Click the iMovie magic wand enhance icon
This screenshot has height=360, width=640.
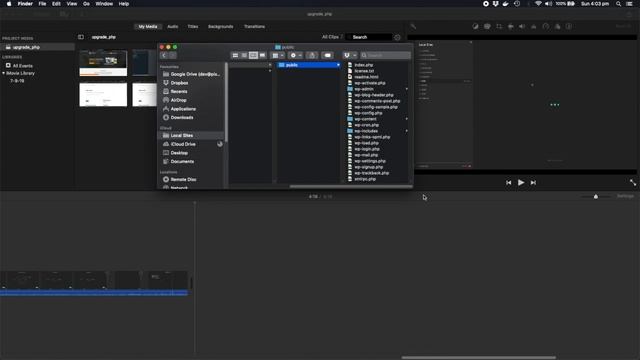(413, 27)
